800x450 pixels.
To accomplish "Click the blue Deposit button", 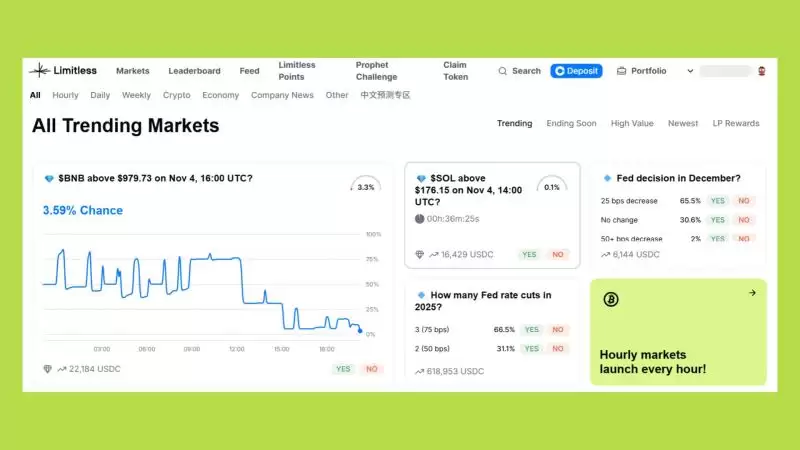I will tap(576, 71).
